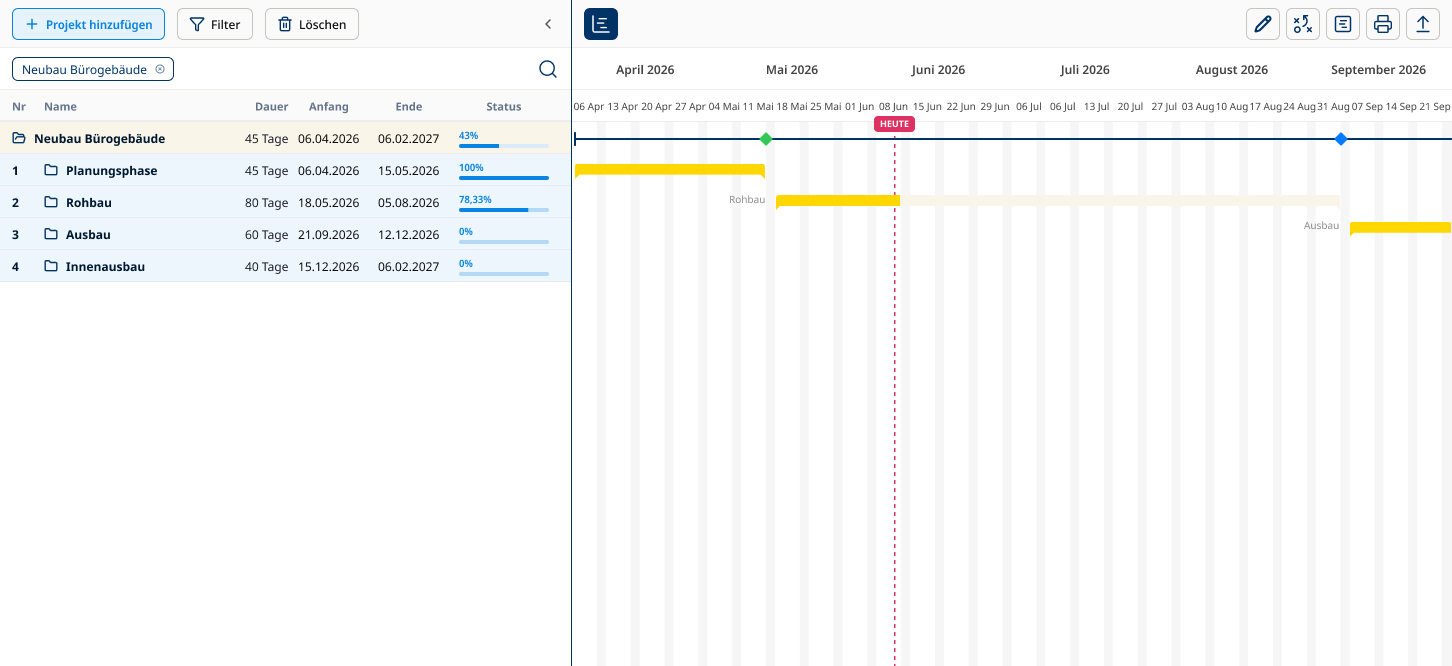Sort by the Dauer column header

(271, 107)
